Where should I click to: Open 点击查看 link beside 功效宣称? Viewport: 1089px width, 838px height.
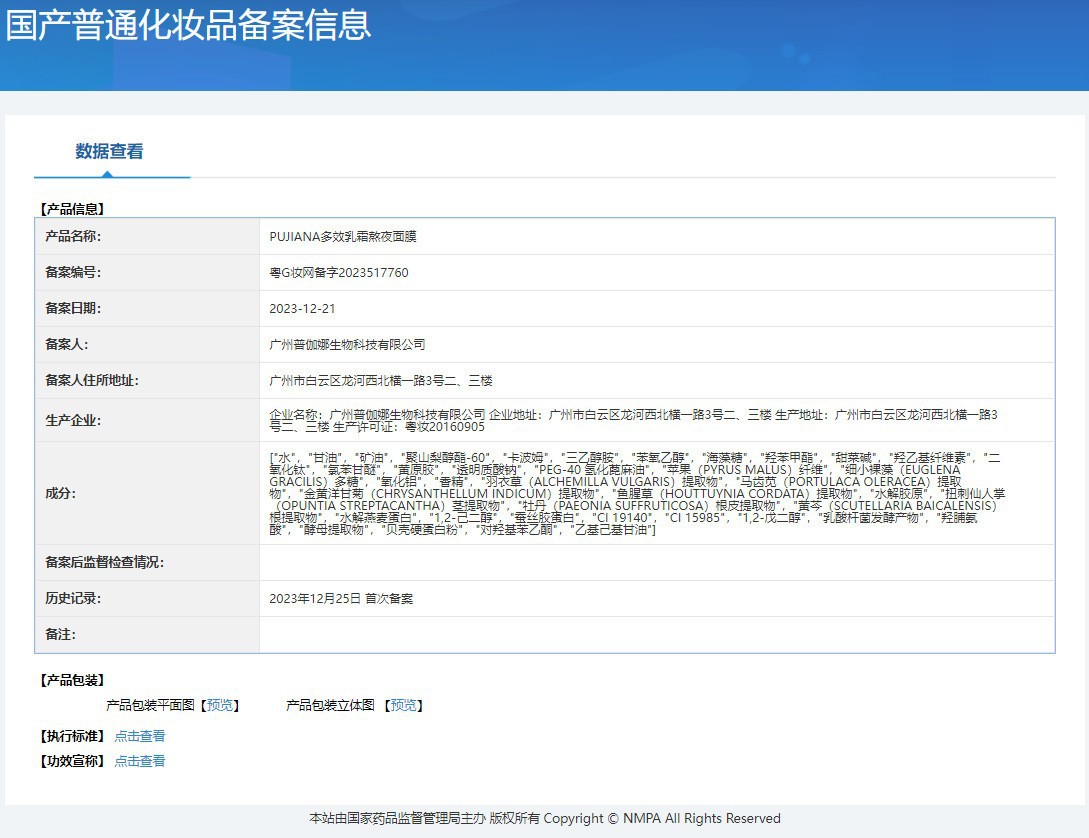[x=140, y=761]
